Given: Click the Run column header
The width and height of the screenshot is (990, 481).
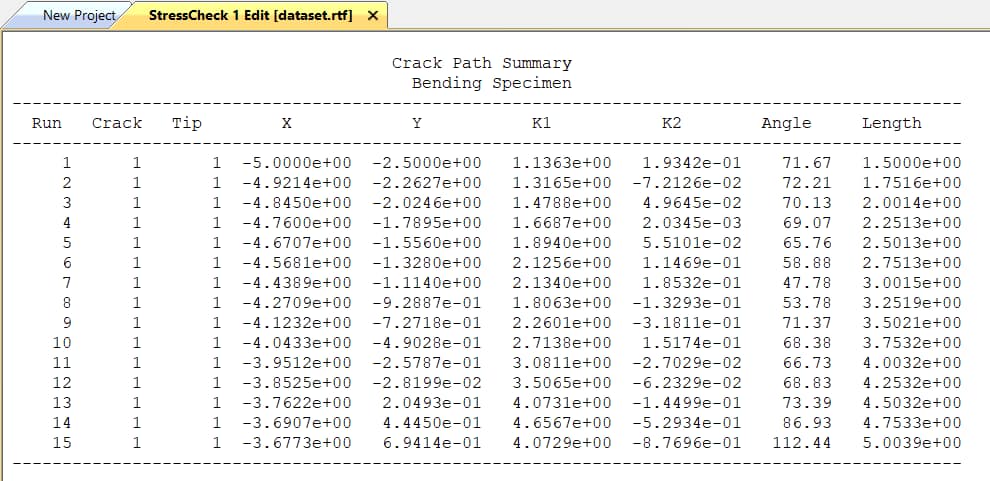Looking at the screenshot, I should [46, 123].
